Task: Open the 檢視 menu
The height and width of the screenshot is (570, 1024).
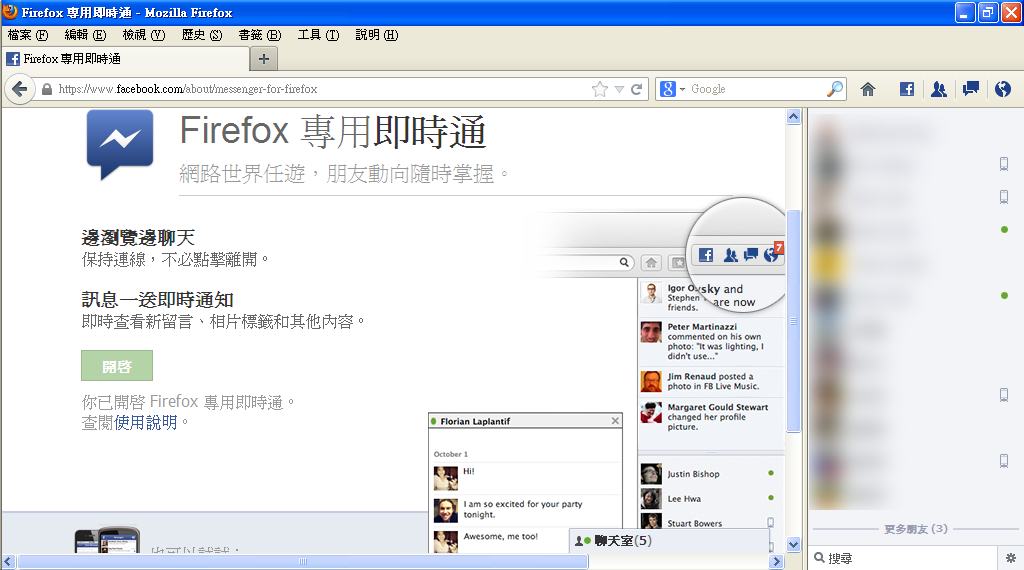Action: [x=144, y=35]
